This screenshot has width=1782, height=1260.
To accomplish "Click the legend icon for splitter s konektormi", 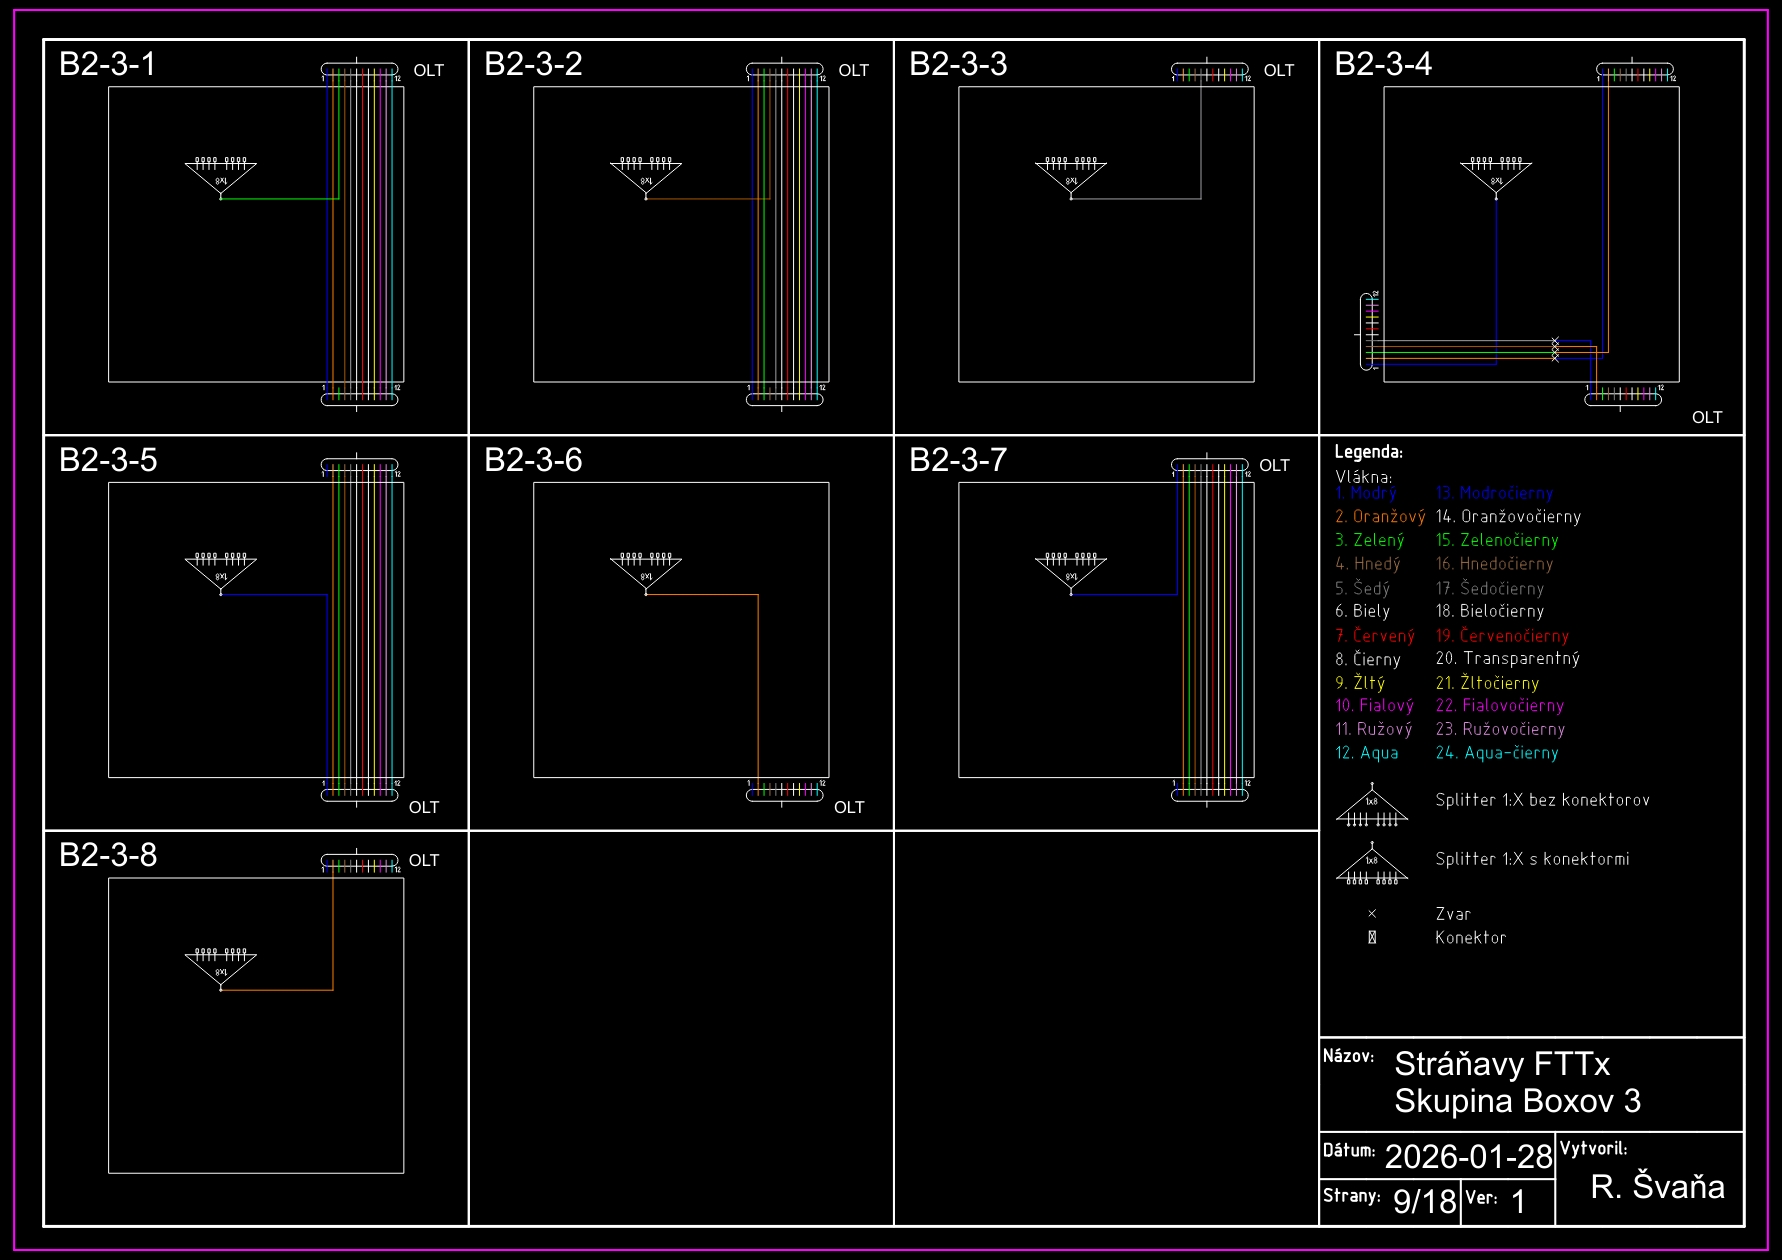I will [x=1372, y=865].
